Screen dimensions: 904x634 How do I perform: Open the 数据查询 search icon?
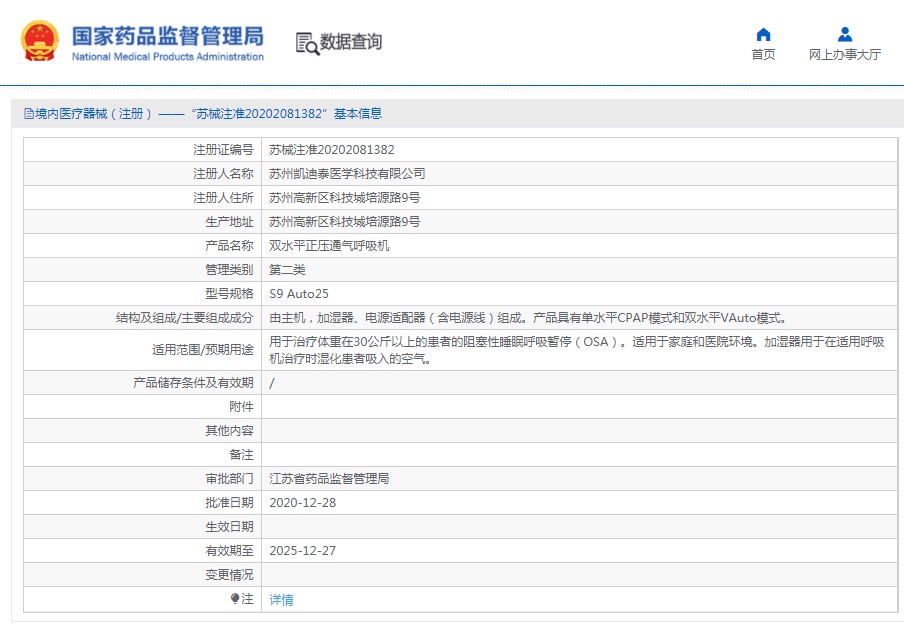point(307,43)
